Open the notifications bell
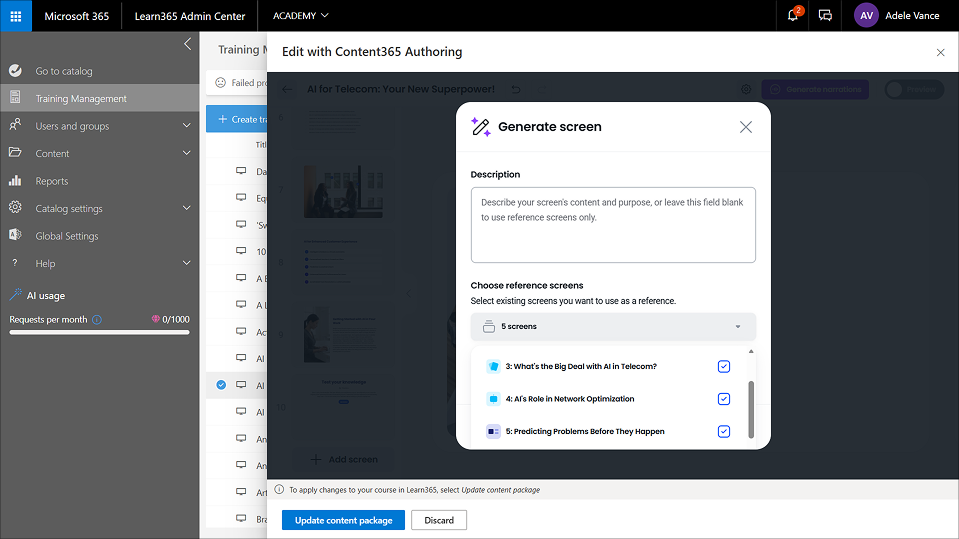Viewport: 959px width, 539px height. [x=793, y=16]
